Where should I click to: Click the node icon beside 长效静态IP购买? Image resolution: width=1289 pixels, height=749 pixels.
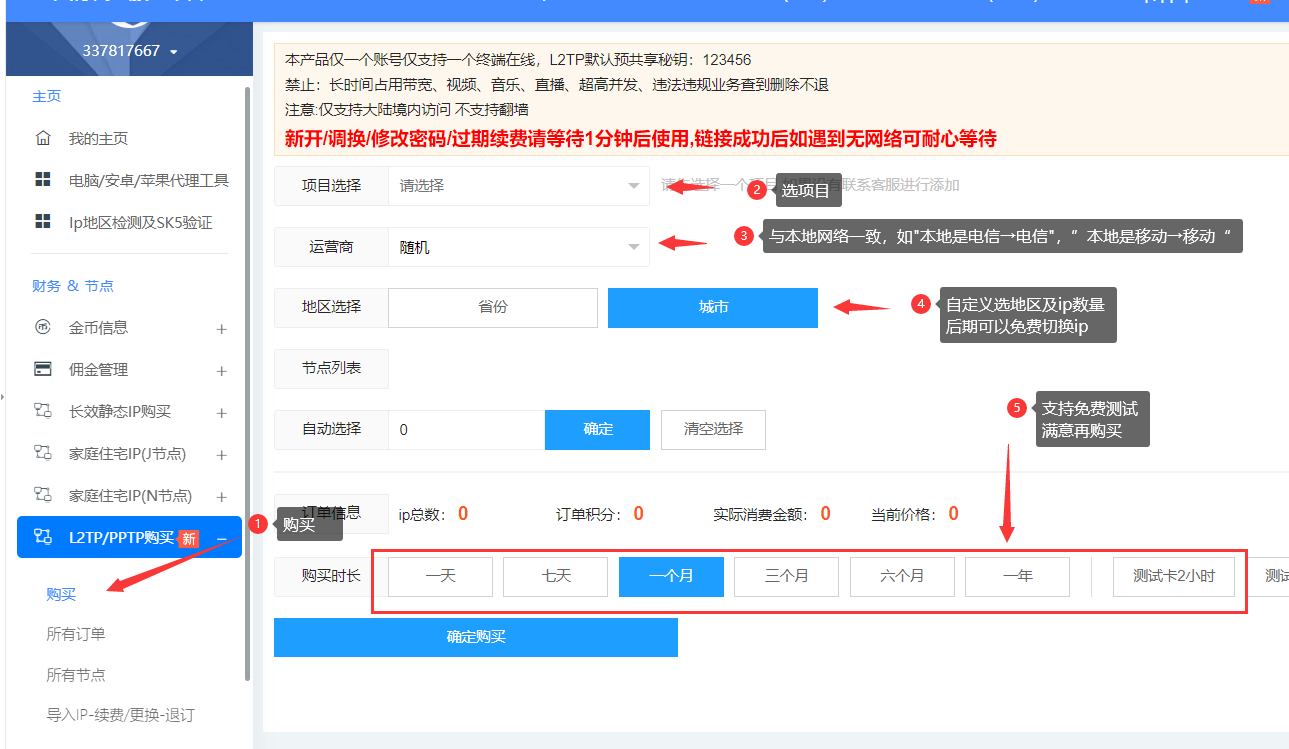[x=43, y=411]
